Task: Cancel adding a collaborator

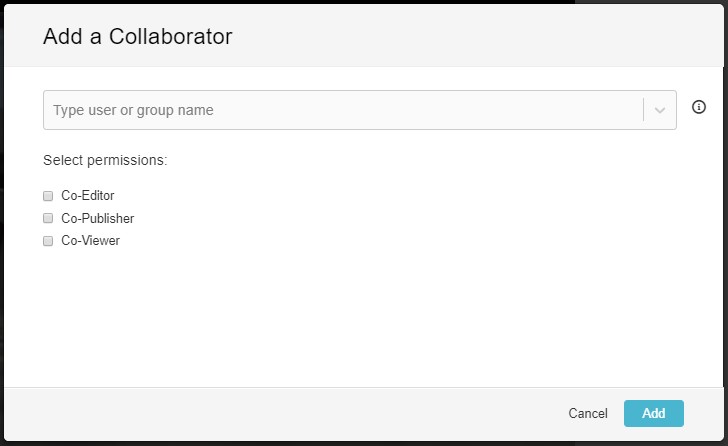Action: pos(588,413)
